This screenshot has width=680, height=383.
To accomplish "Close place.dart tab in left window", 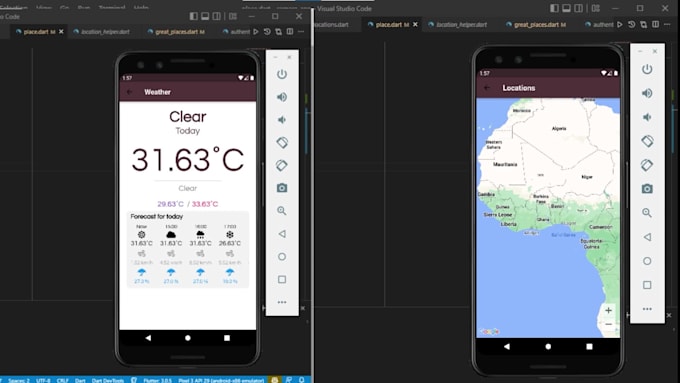I will (x=61, y=32).
